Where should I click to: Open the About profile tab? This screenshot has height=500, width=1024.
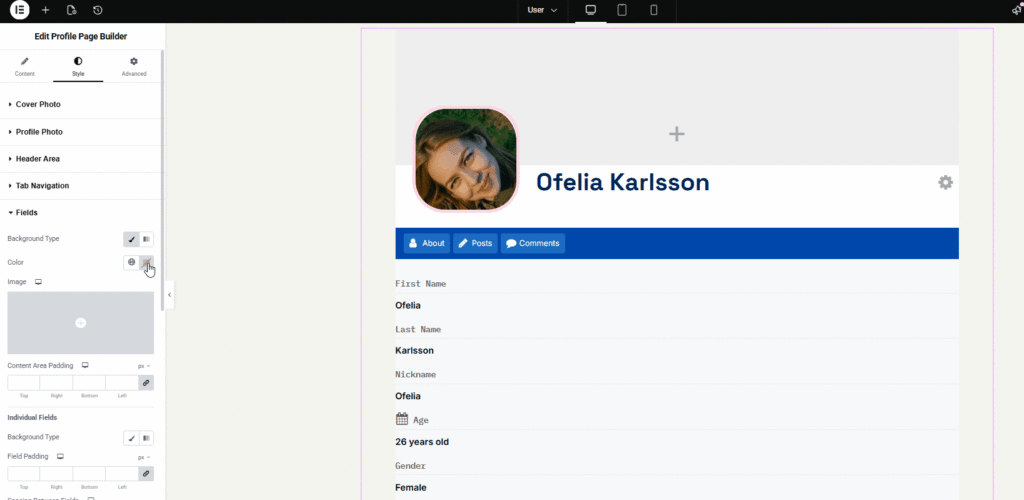coord(426,243)
